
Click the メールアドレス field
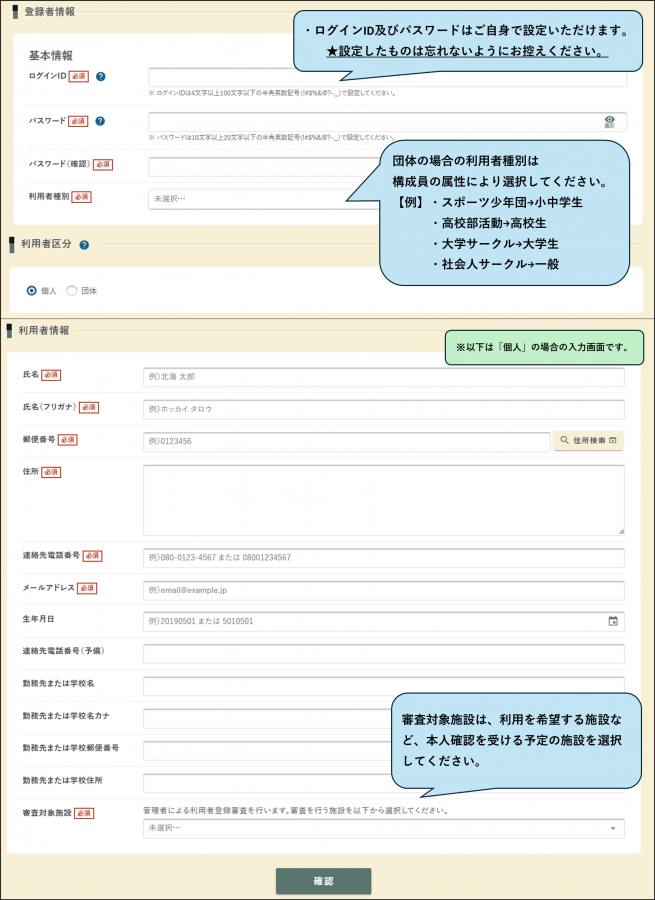[x=383, y=590]
